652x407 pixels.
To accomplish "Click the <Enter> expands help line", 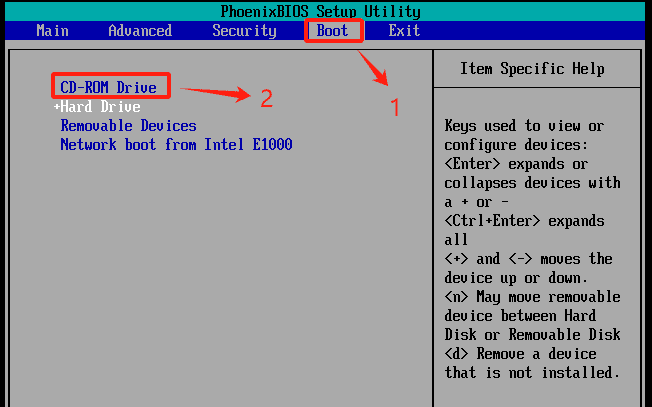I will [x=515, y=164].
